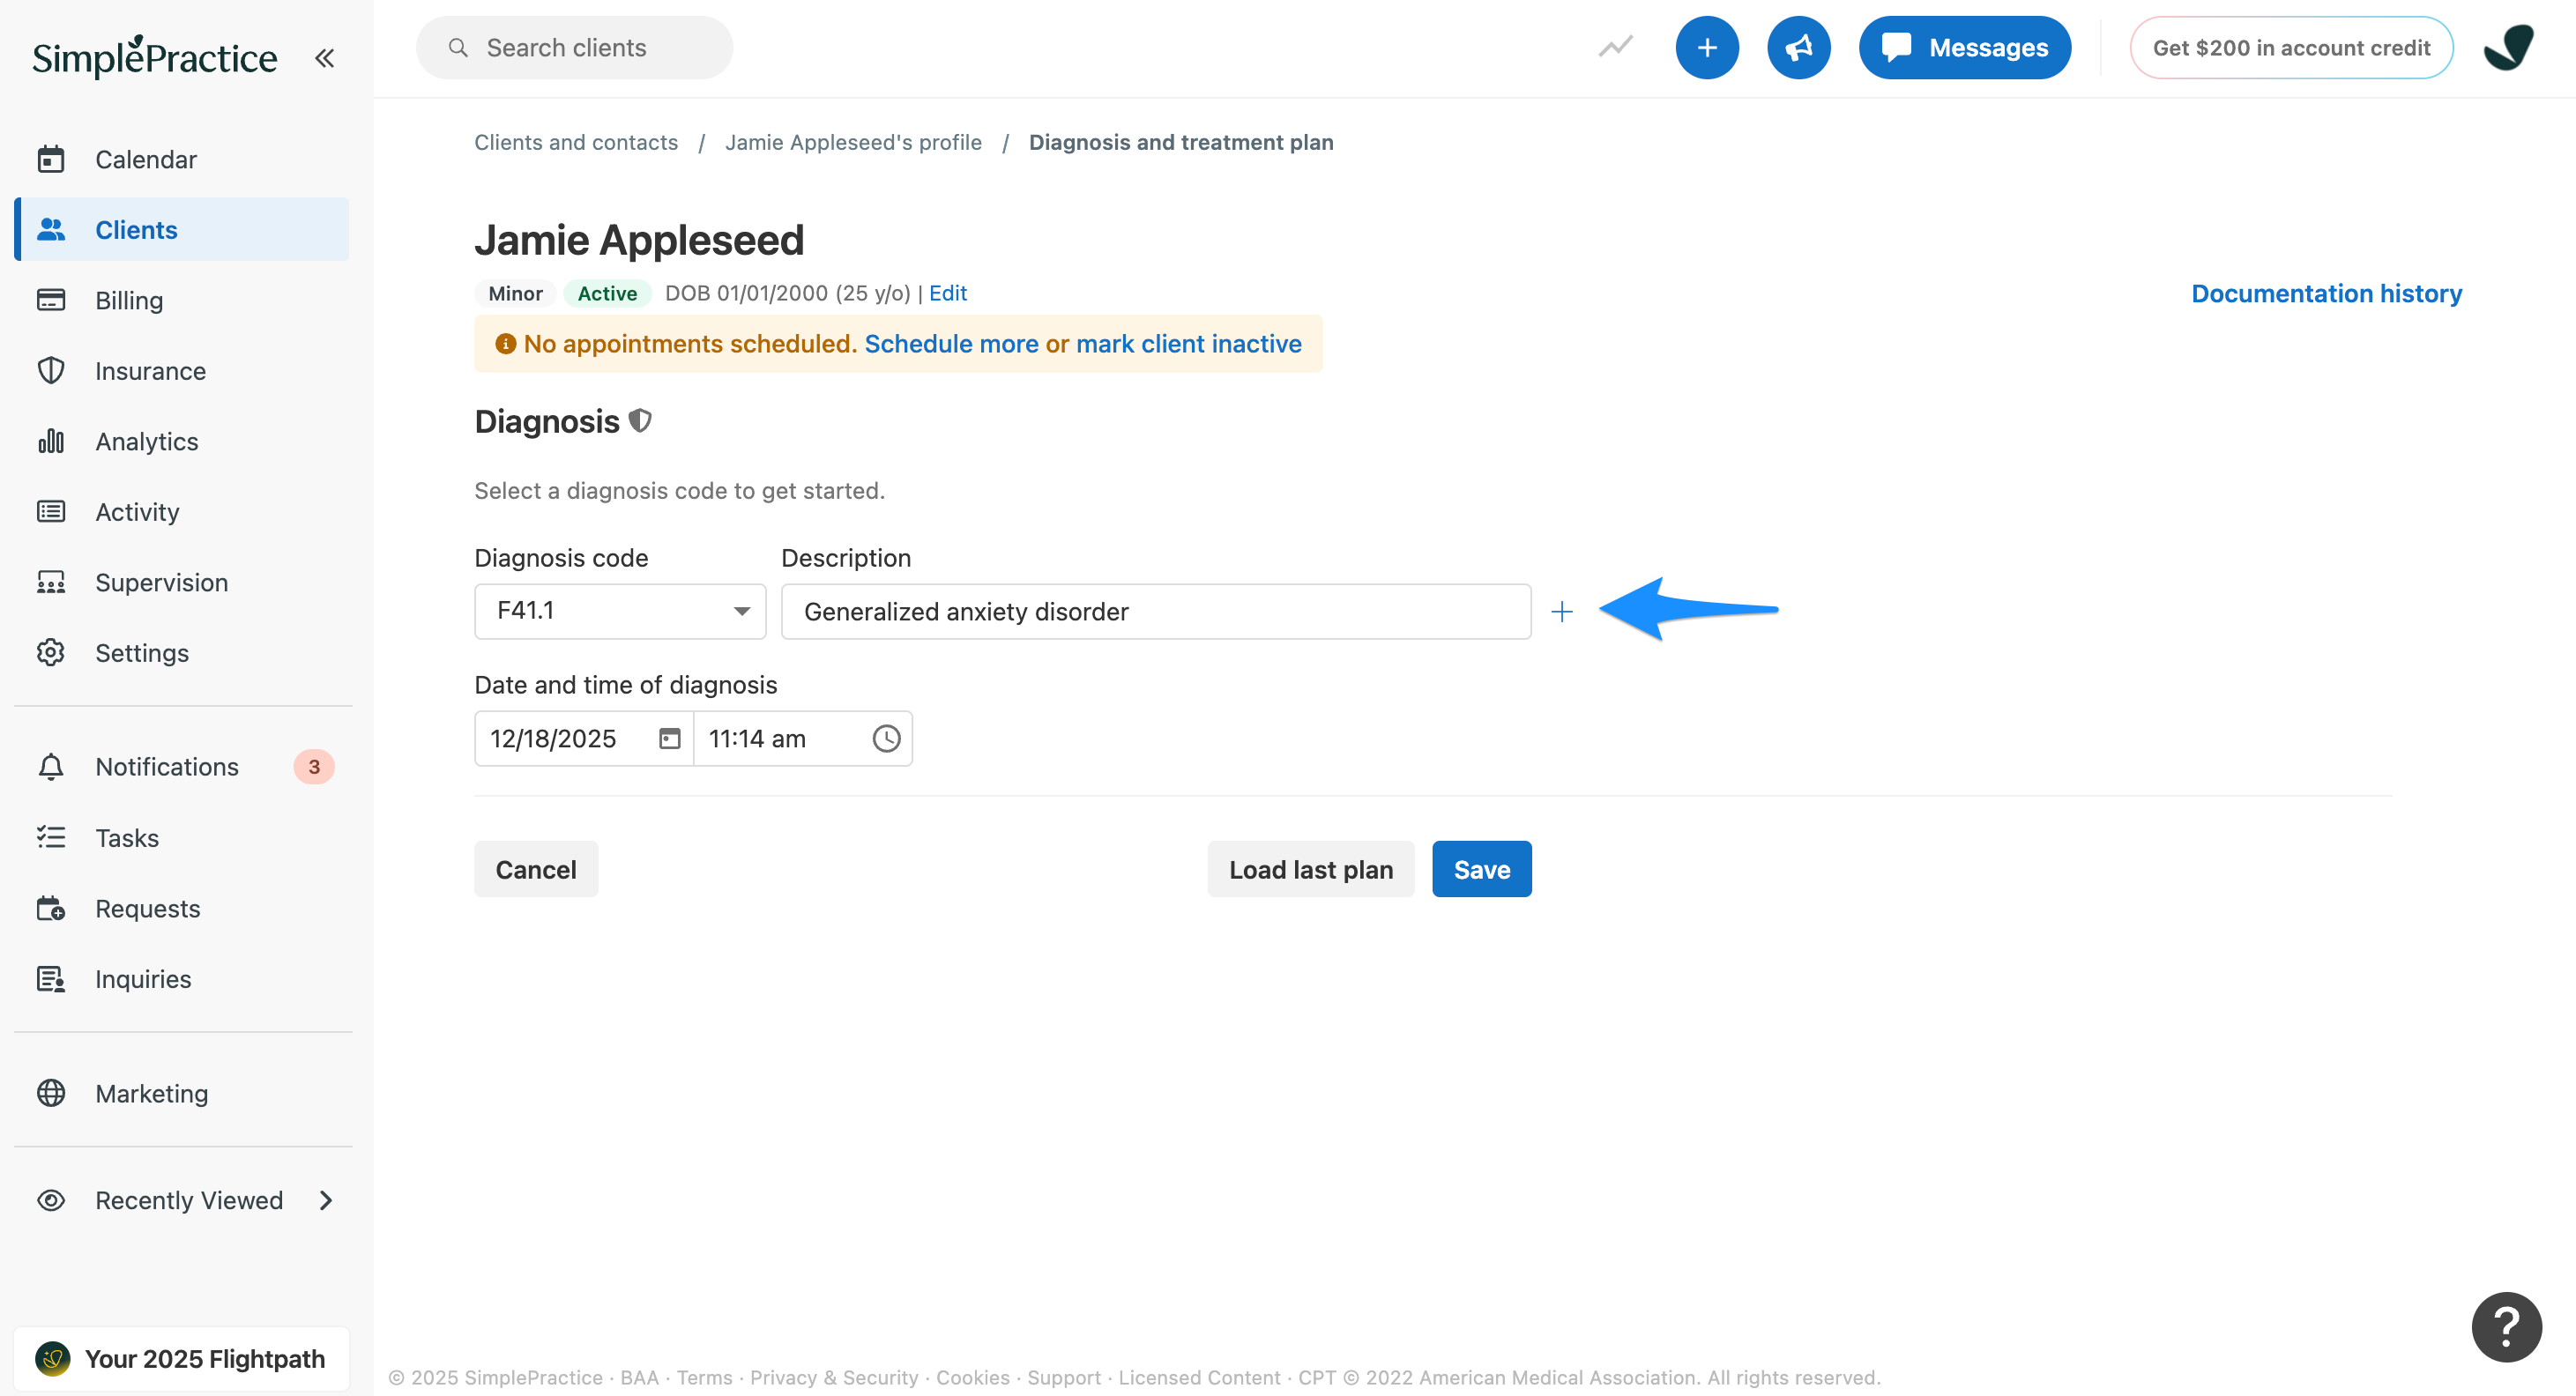The height and width of the screenshot is (1396, 2576).
Task: Click the Requests calendar-plus icon
Action: 51,908
